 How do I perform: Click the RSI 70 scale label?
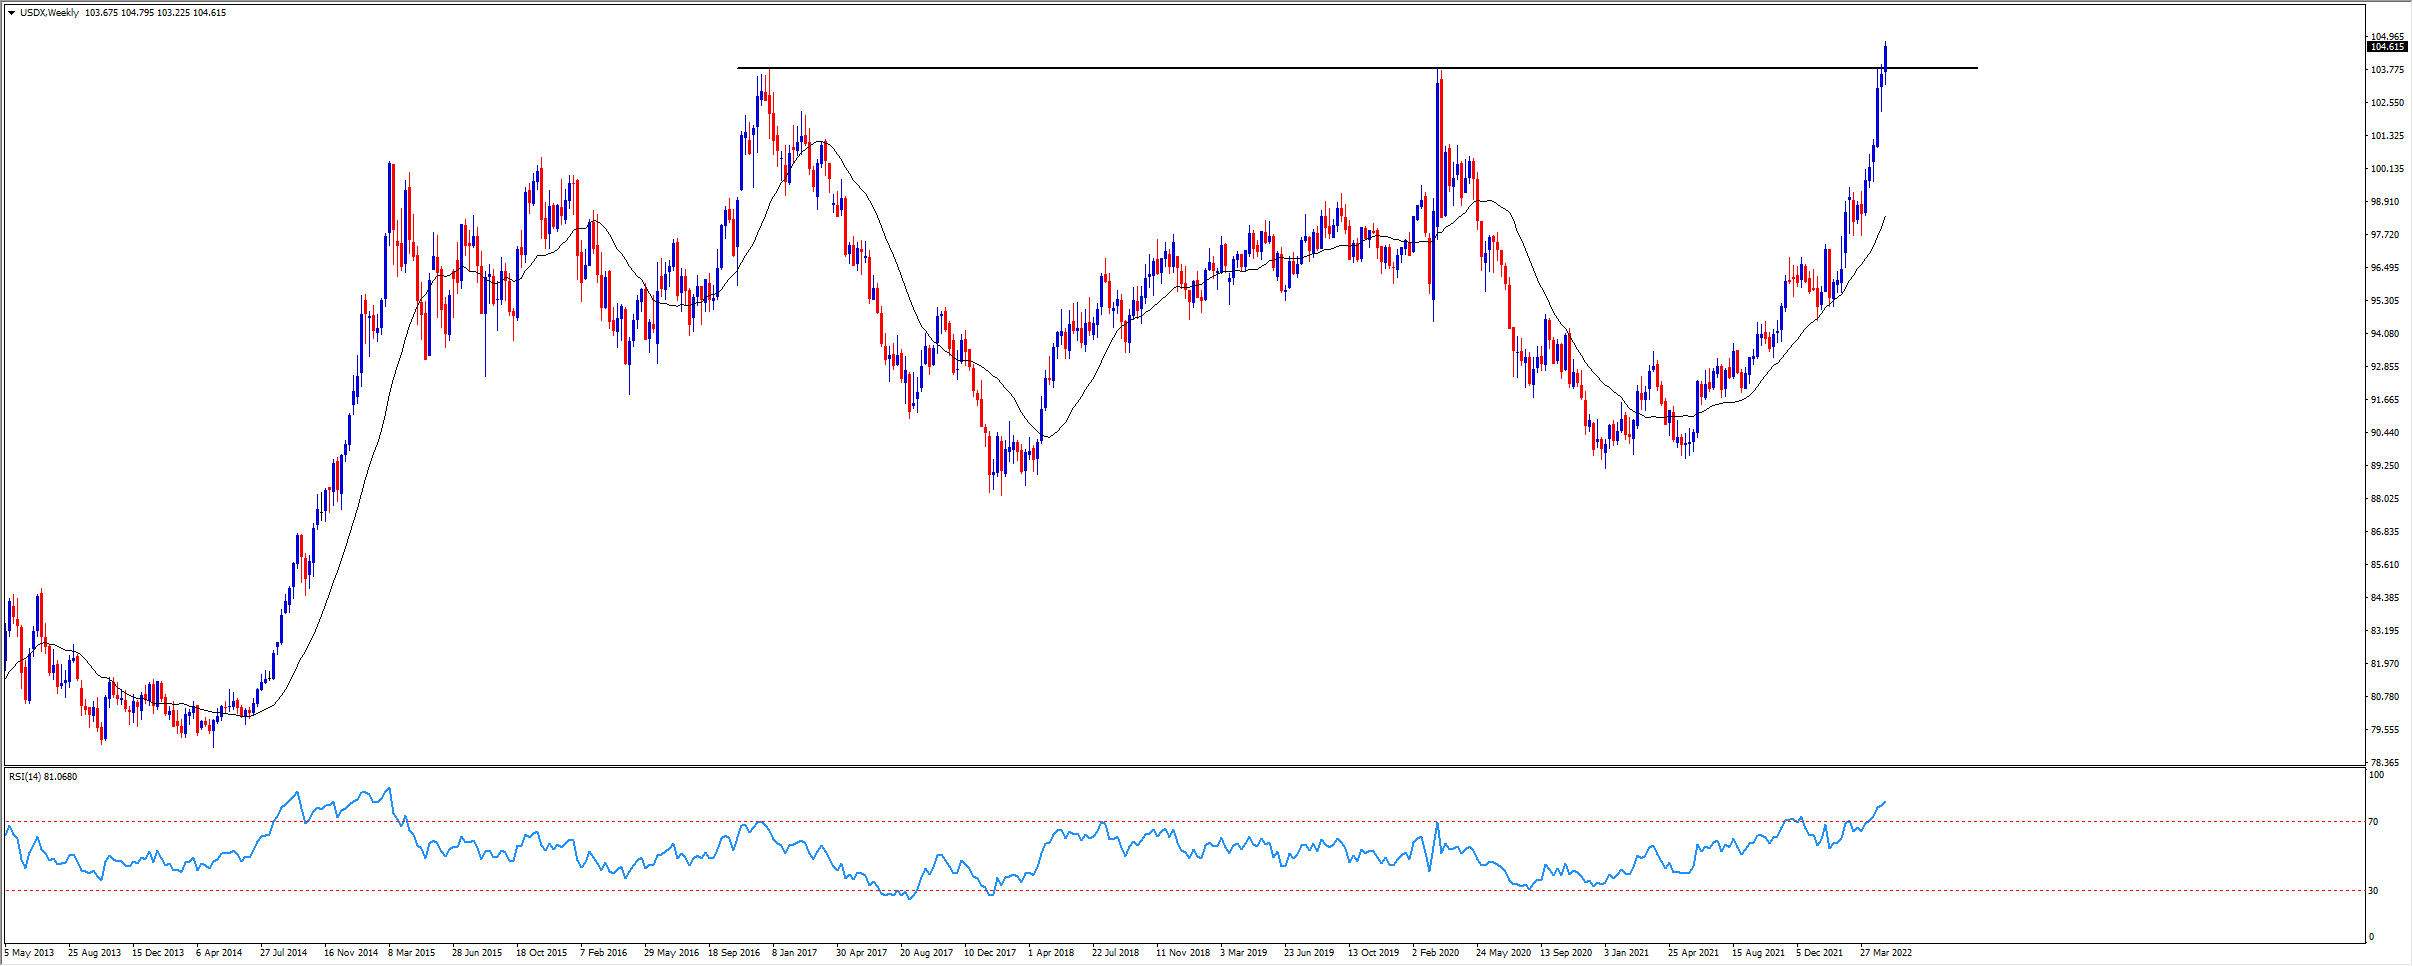pyautogui.click(x=2373, y=822)
